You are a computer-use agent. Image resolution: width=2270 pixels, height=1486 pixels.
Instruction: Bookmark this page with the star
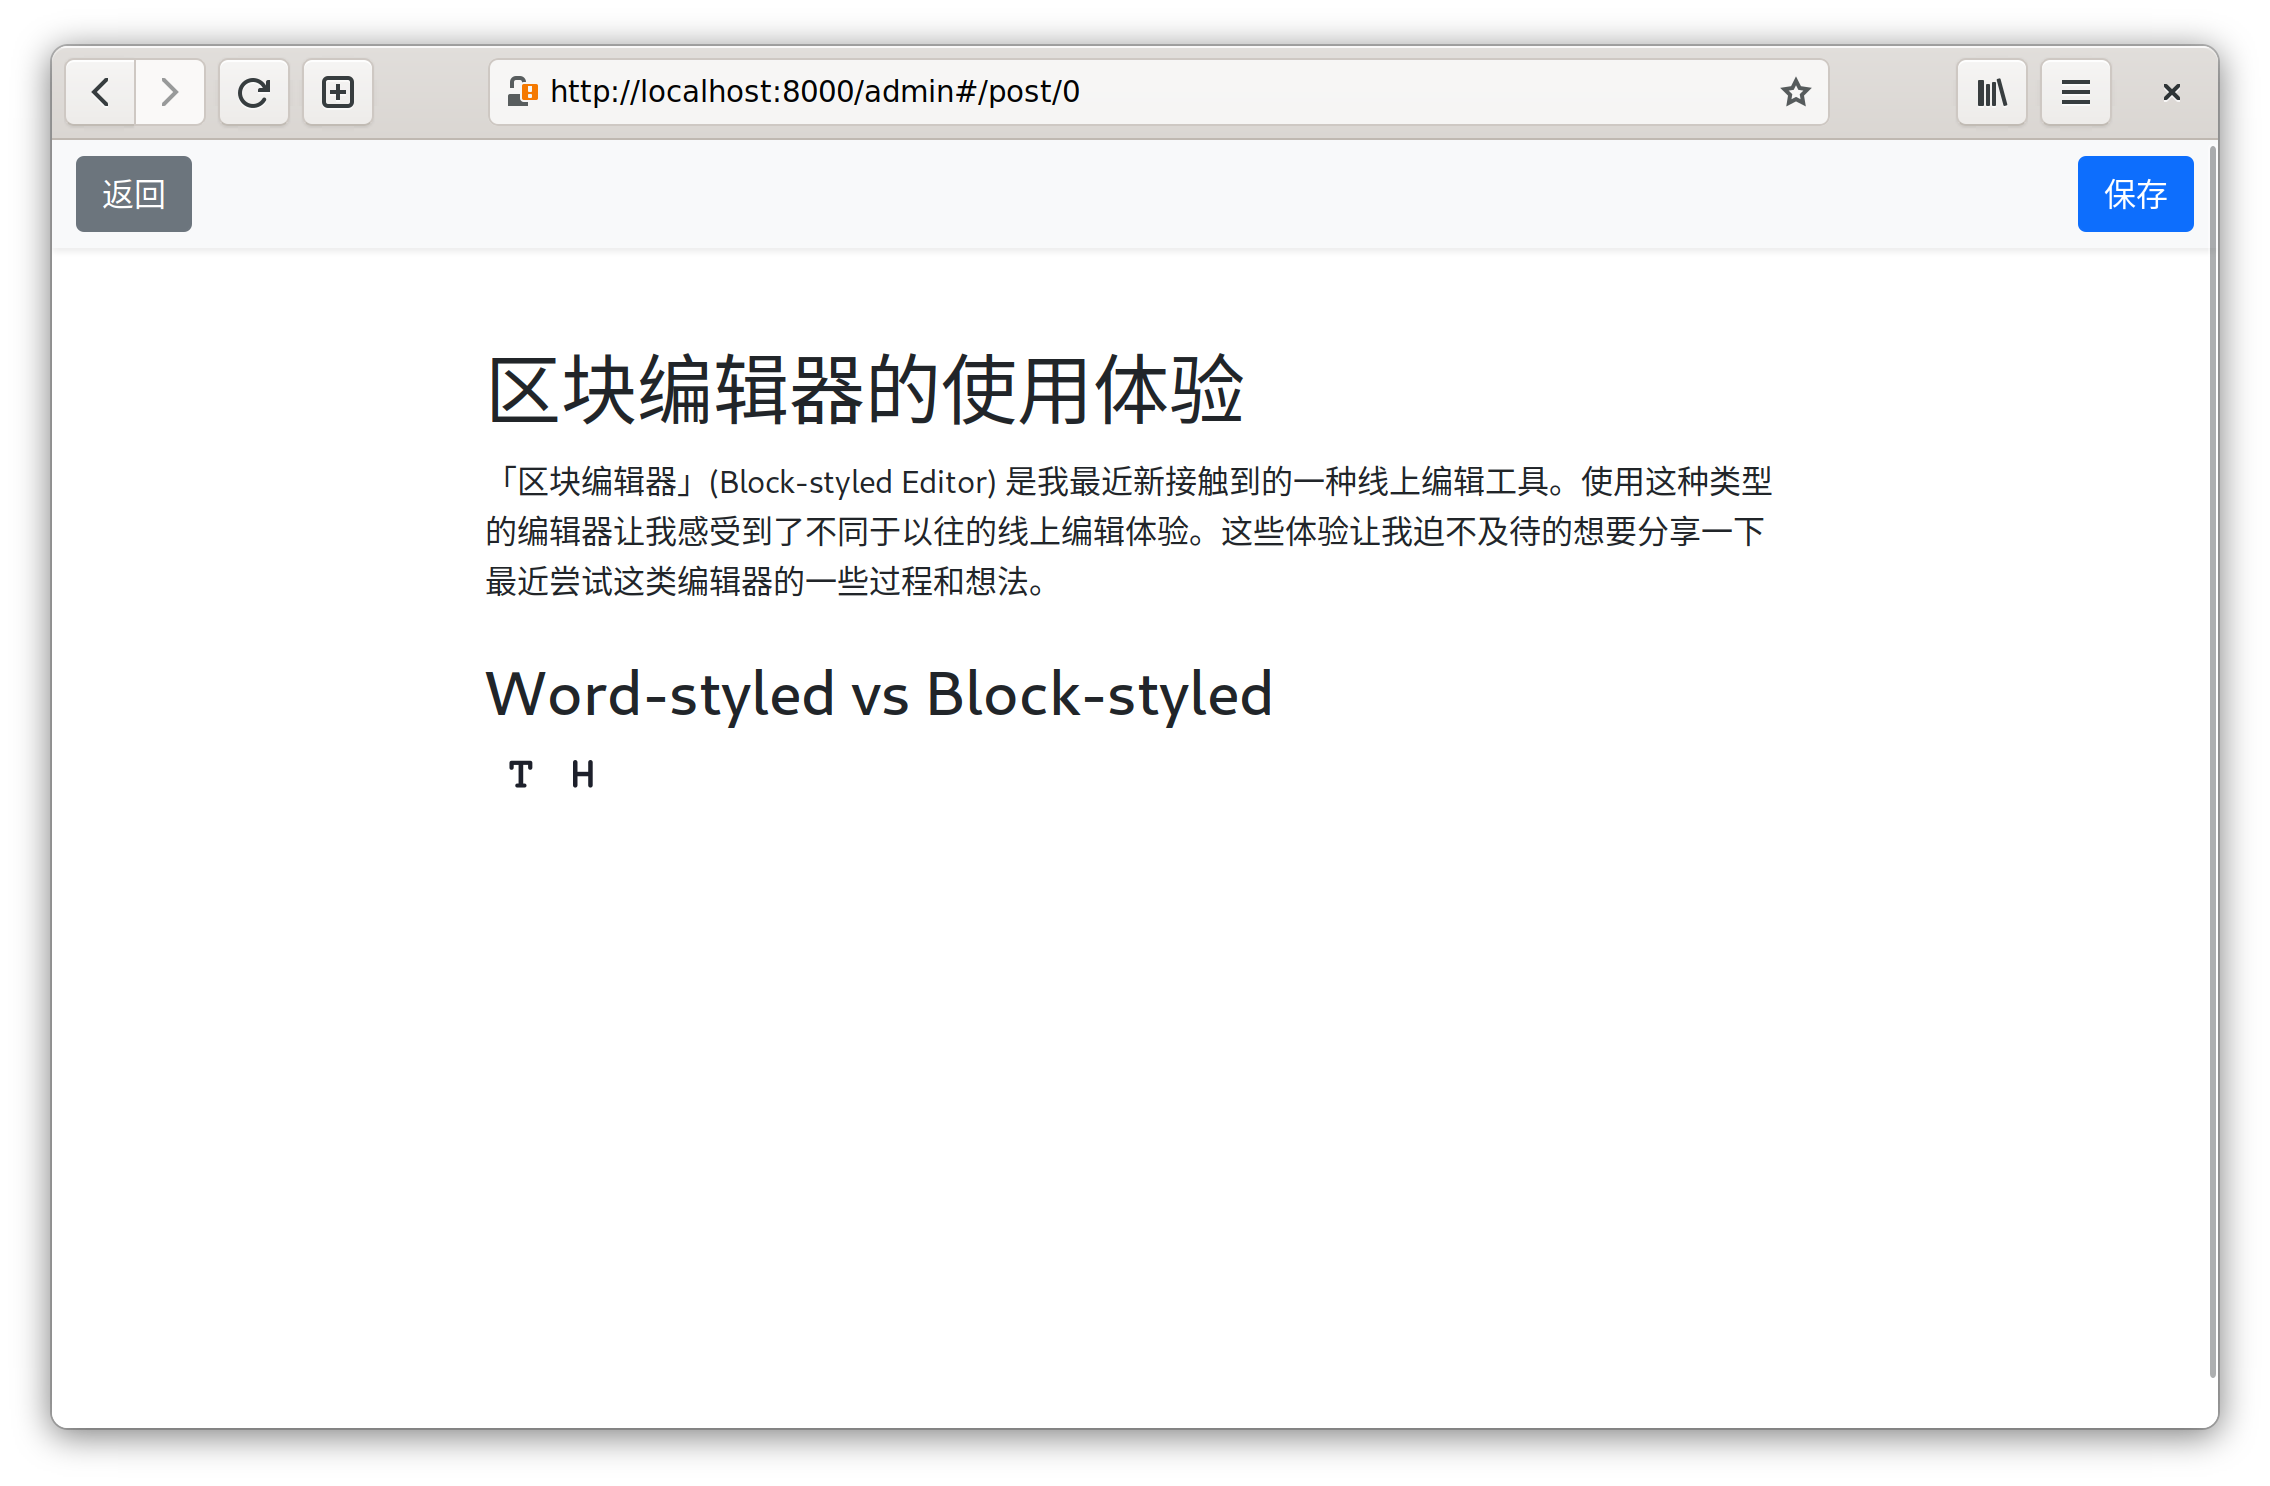pyautogui.click(x=1795, y=92)
